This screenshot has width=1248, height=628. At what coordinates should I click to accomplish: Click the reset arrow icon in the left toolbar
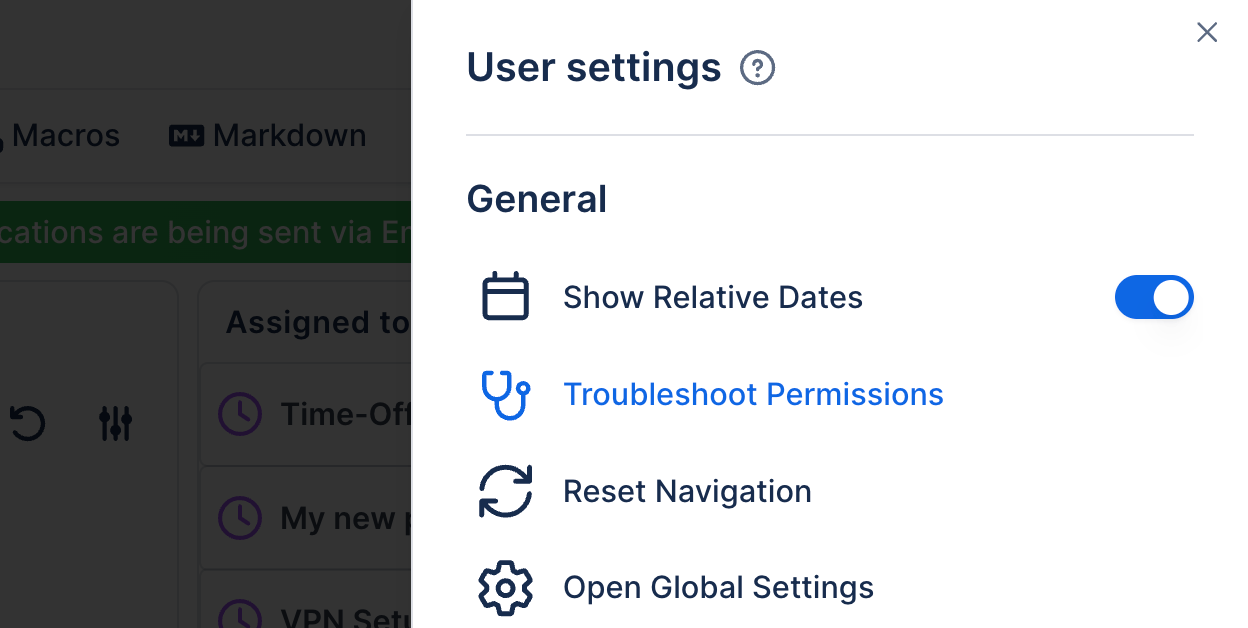tap(28, 423)
